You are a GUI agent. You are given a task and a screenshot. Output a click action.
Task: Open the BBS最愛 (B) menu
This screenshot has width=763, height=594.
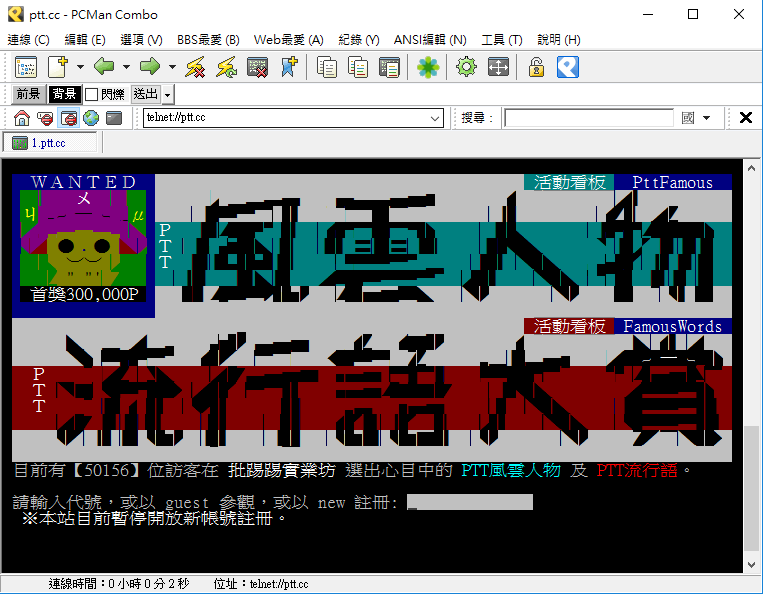click(208, 40)
